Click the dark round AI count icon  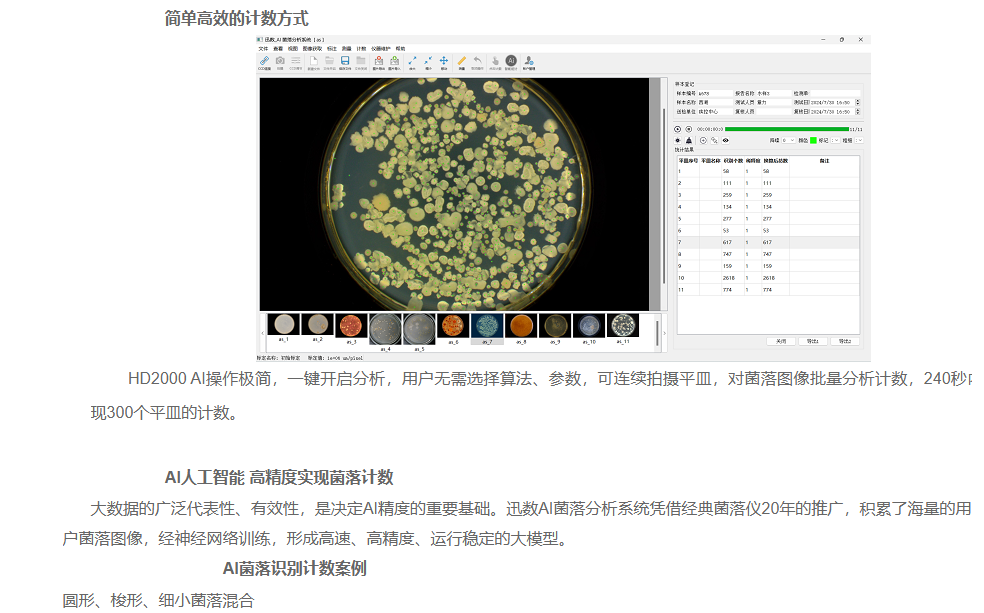(511, 60)
